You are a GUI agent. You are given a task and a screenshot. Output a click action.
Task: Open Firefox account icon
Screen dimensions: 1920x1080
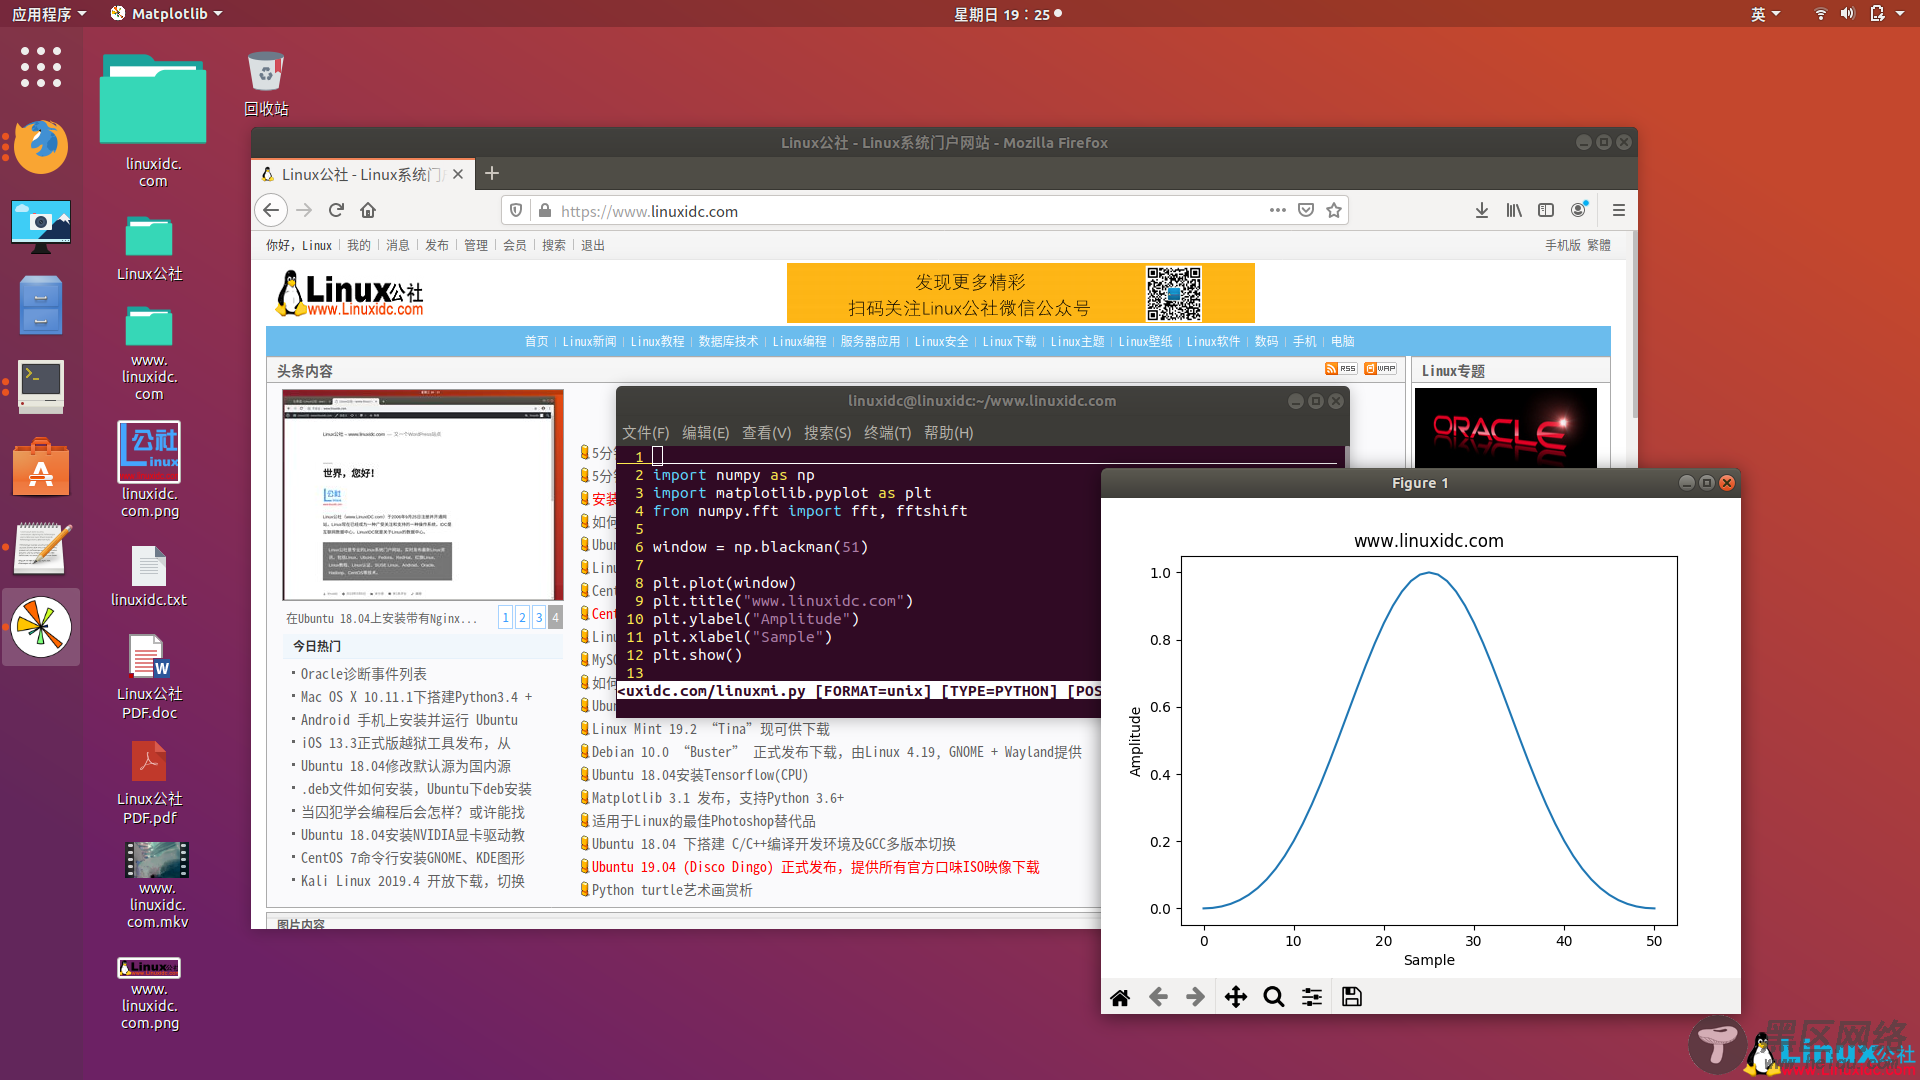1579,210
